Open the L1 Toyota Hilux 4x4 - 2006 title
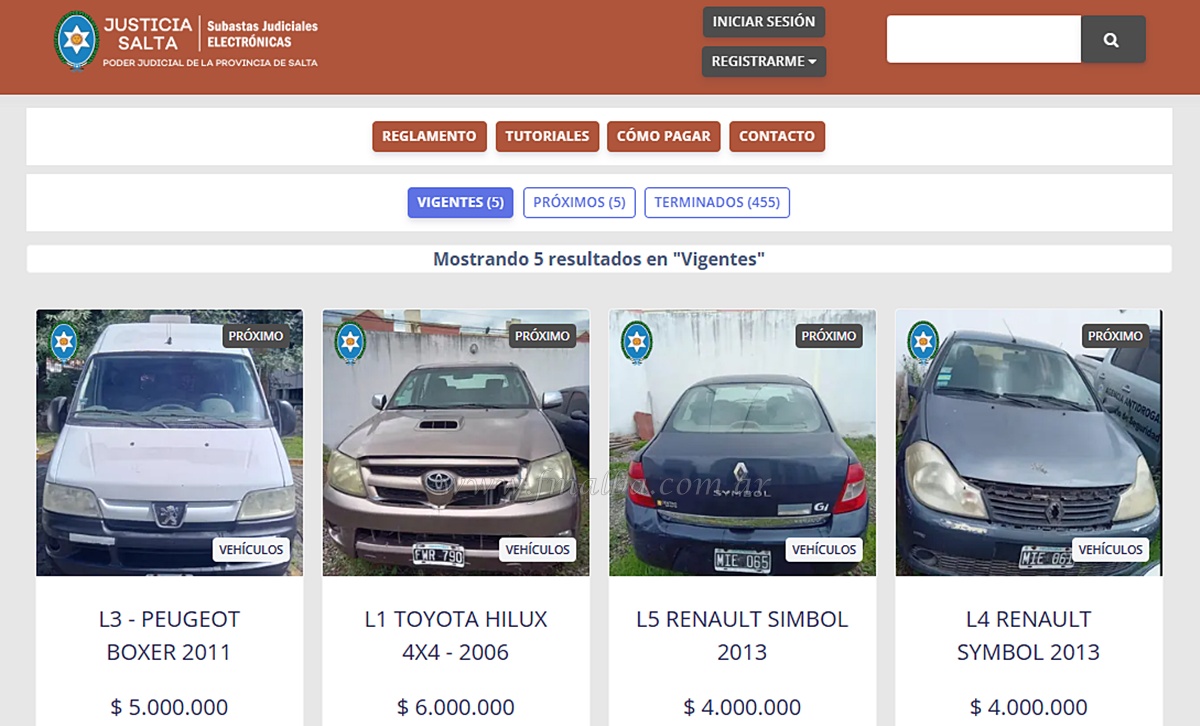This screenshot has height=726, width=1200. [x=456, y=635]
